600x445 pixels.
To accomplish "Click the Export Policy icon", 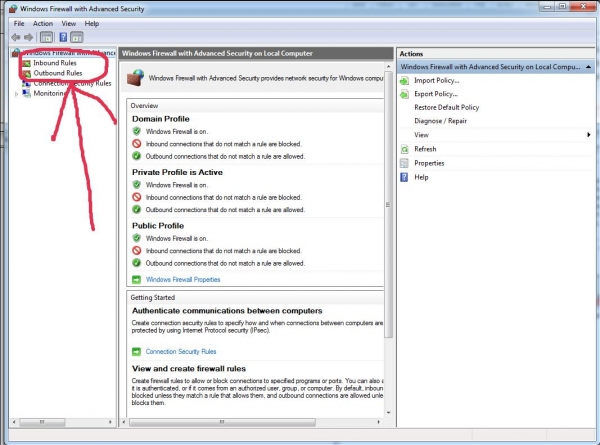I will tap(404, 94).
